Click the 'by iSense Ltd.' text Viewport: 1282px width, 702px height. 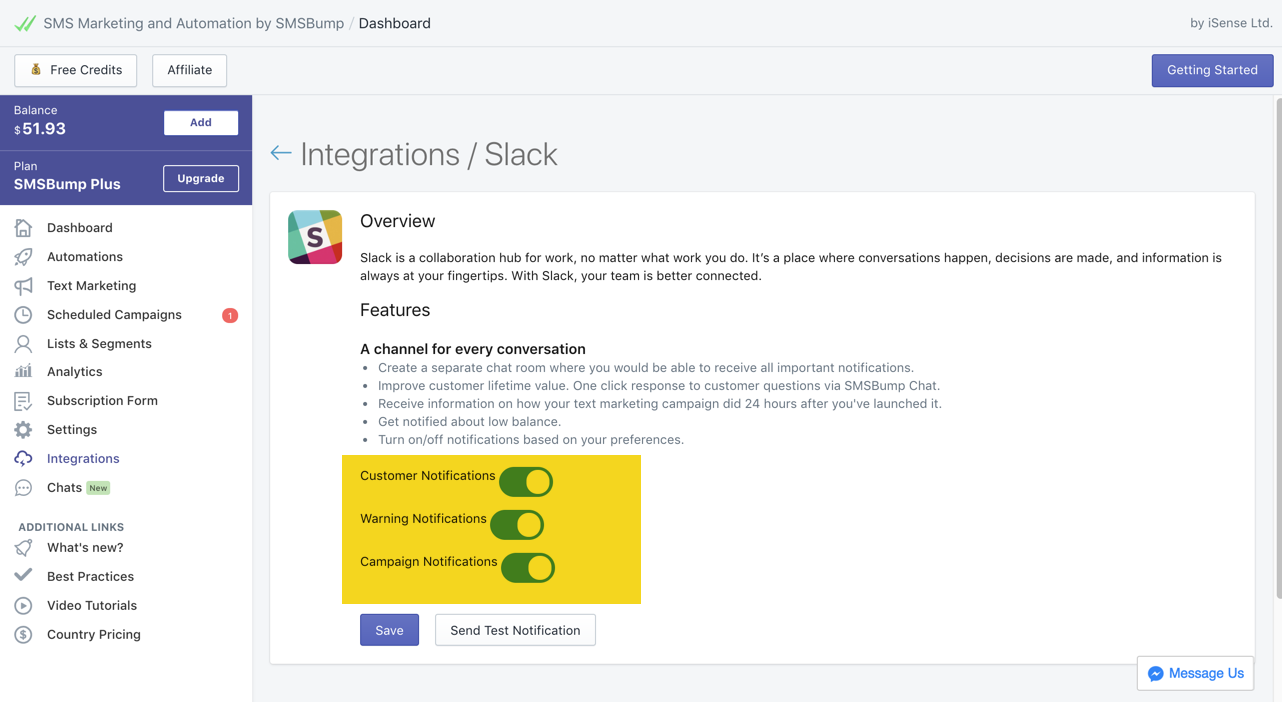(x=1231, y=23)
